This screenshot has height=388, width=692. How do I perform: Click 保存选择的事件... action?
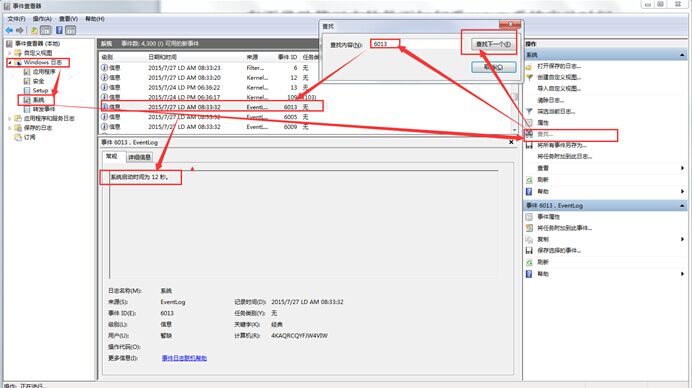pos(559,250)
